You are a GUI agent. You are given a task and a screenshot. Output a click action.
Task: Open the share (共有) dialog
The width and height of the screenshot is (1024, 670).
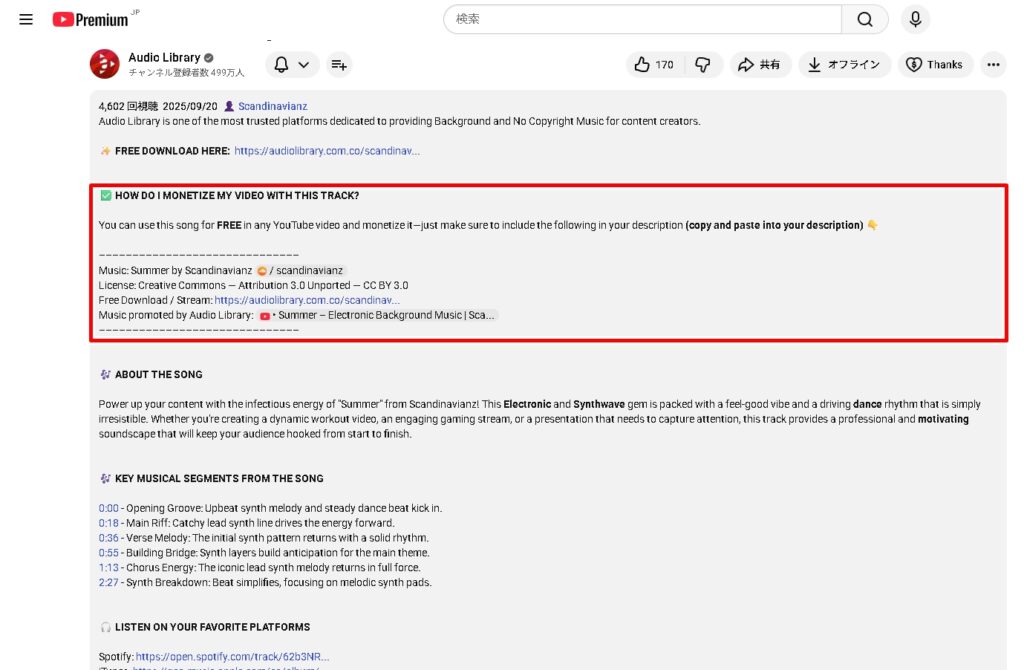pyautogui.click(x=760, y=65)
